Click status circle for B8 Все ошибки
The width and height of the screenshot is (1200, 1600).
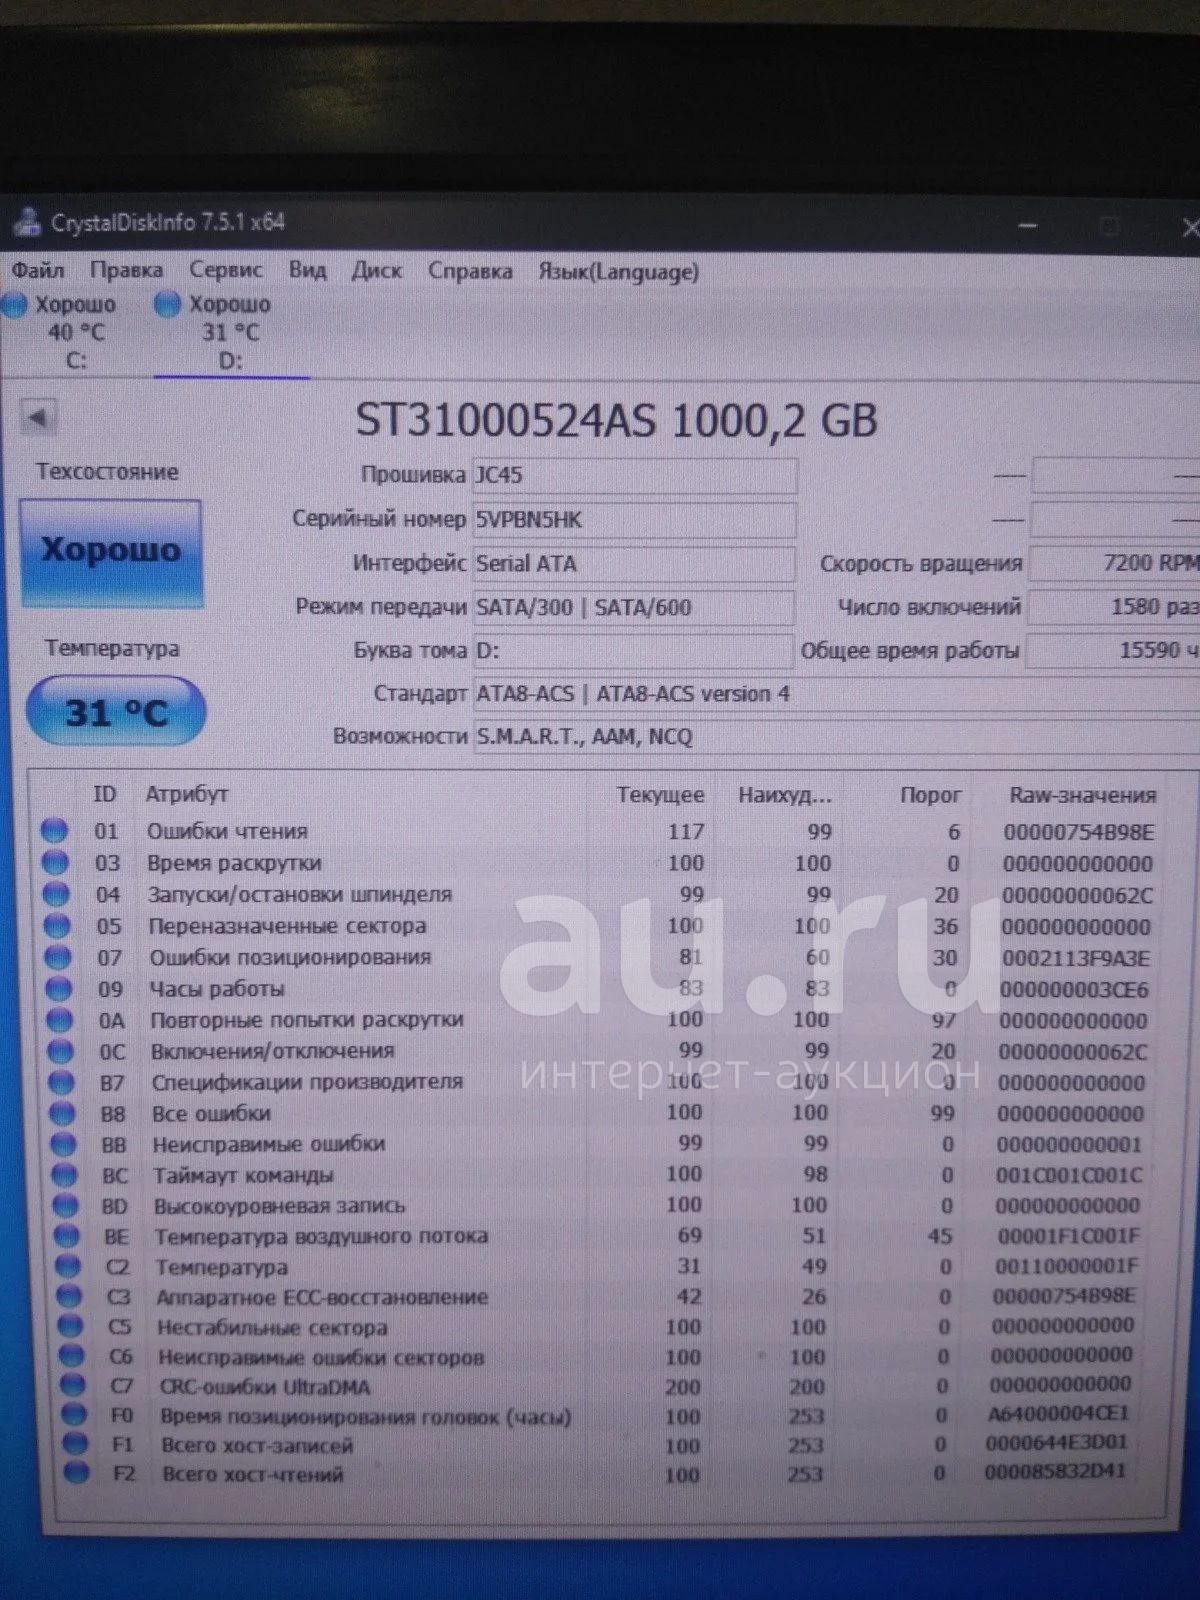pyautogui.click(x=62, y=1113)
